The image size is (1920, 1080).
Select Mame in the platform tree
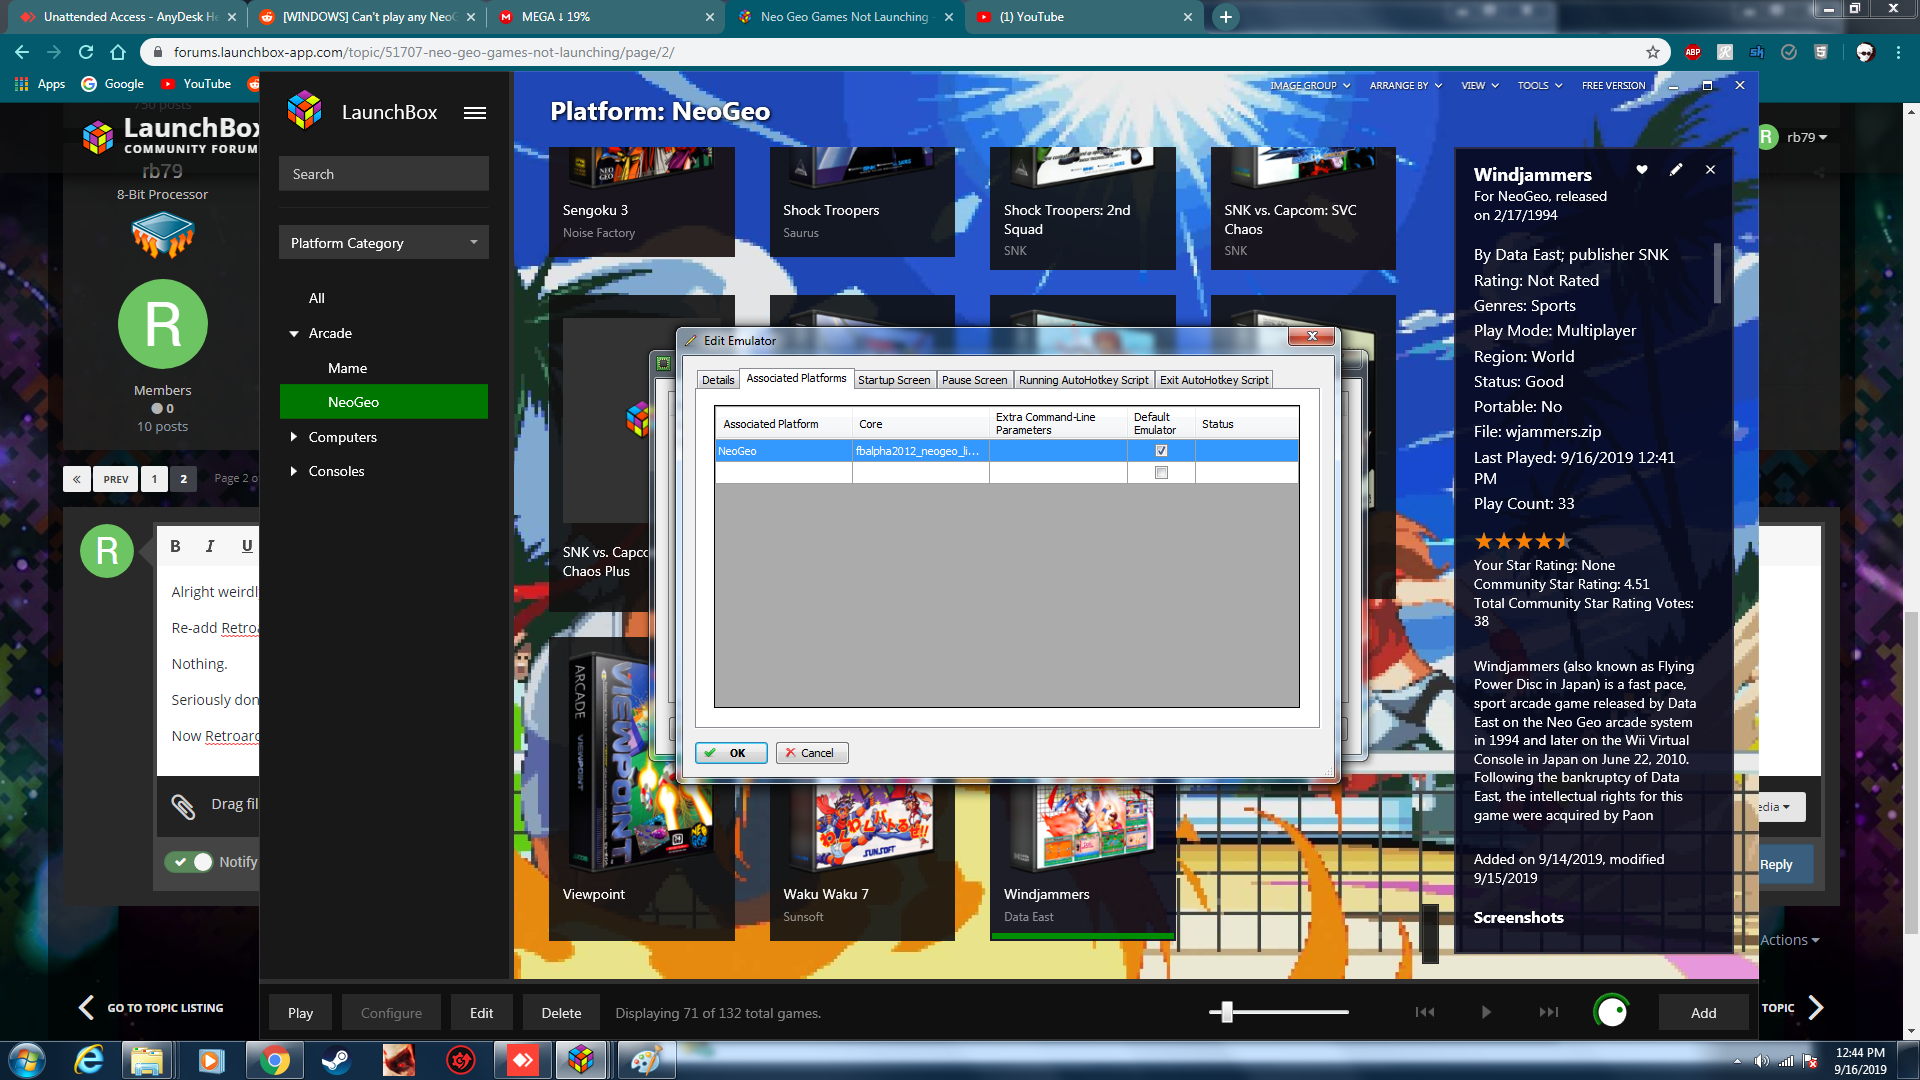347,368
